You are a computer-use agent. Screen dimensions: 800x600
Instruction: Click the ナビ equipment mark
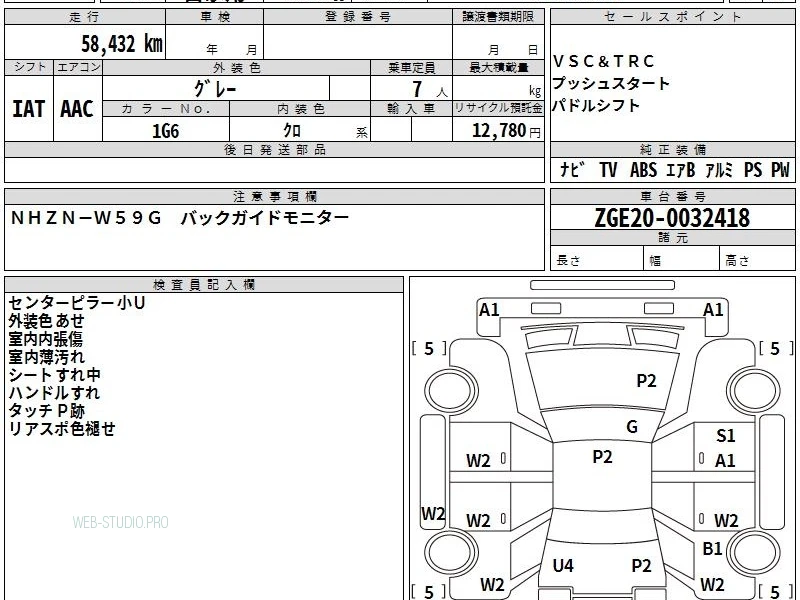pyautogui.click(x=572, y=169)
